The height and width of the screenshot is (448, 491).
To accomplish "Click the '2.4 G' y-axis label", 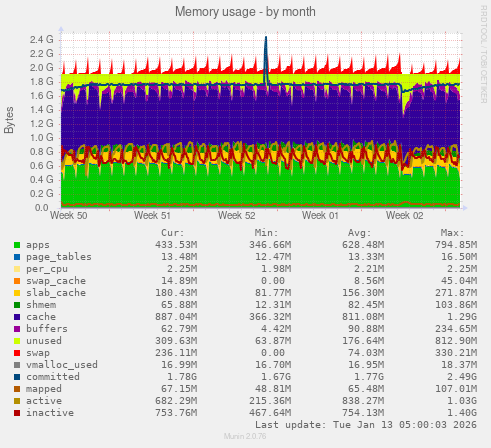I will pos(42,40).
